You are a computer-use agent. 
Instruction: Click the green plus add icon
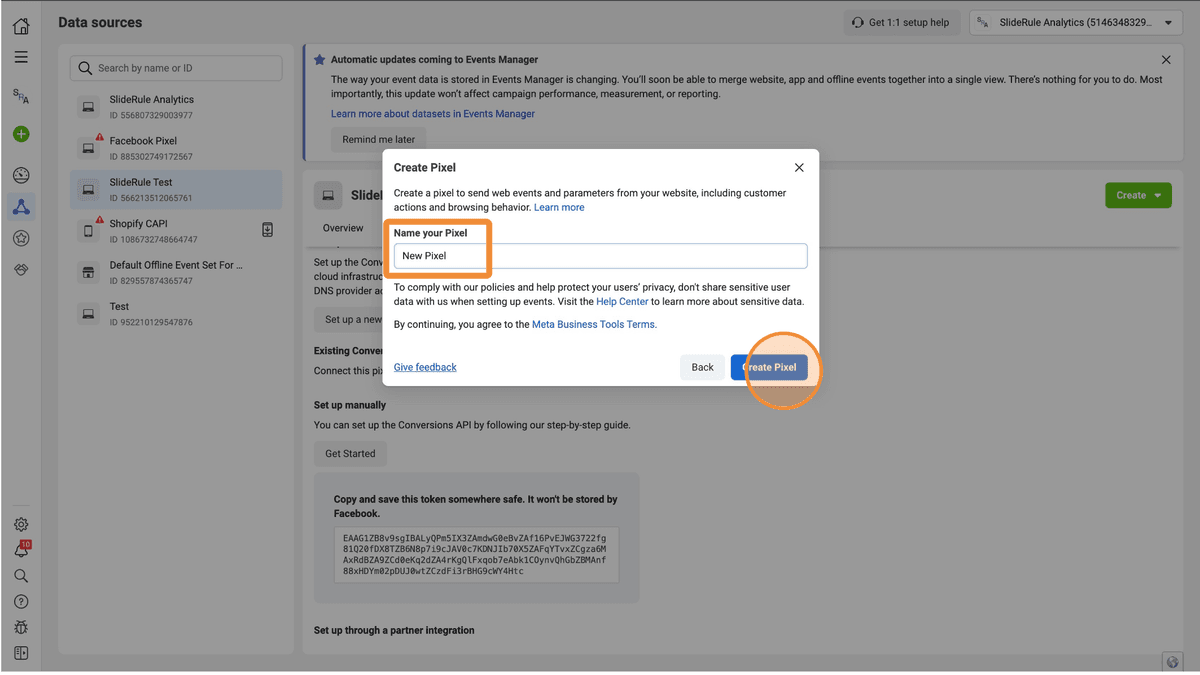[x=21, y=134]
